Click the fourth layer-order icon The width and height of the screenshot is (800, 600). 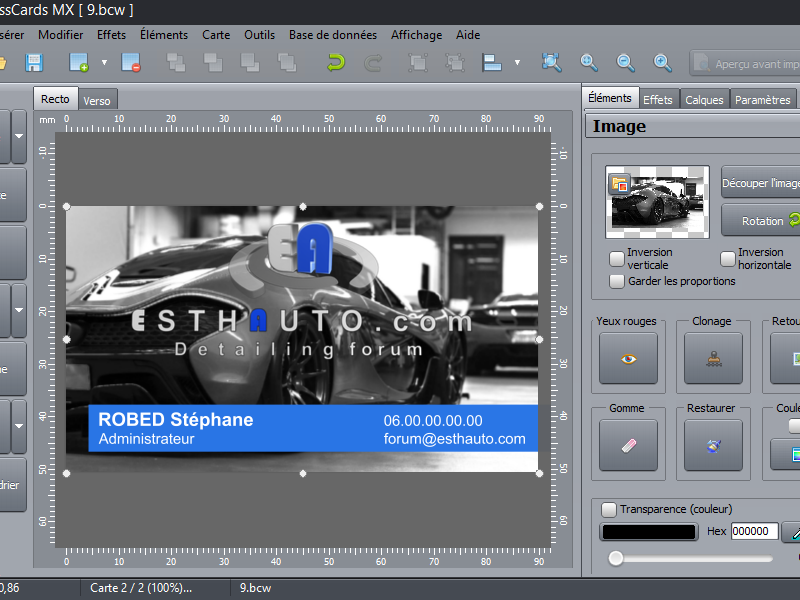pyautogui.click(x=287, y=63)
